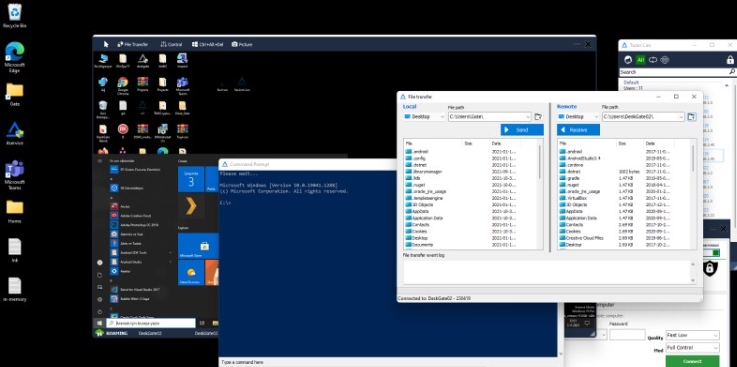This screenshot has width=737, height=367.
Task: Open the calendar tile showing 3
Action: pyautogui.click(x=191, y=179)
